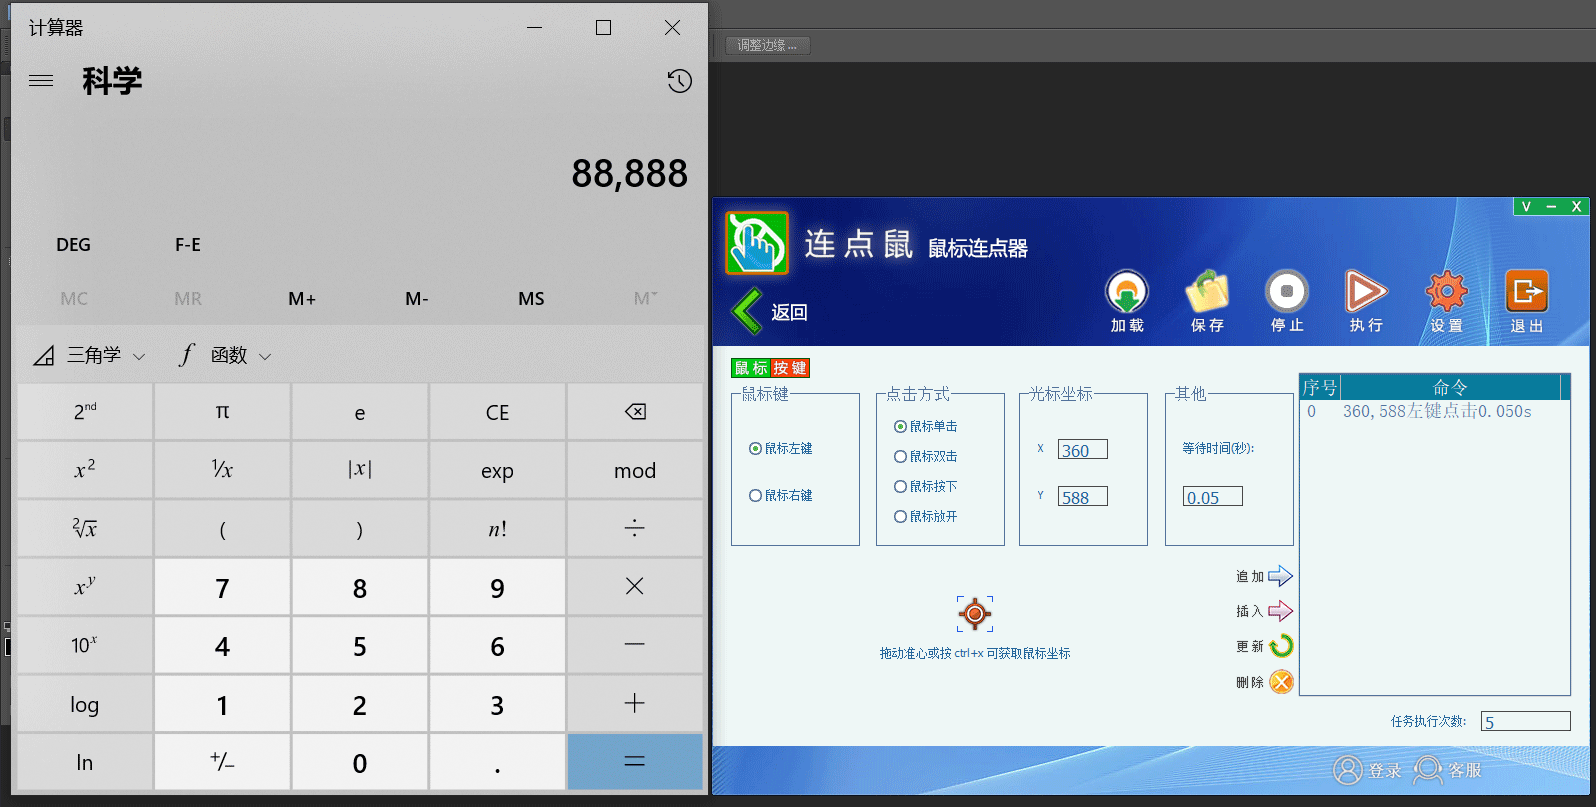Select 鼠标左键 radio button

755,449
